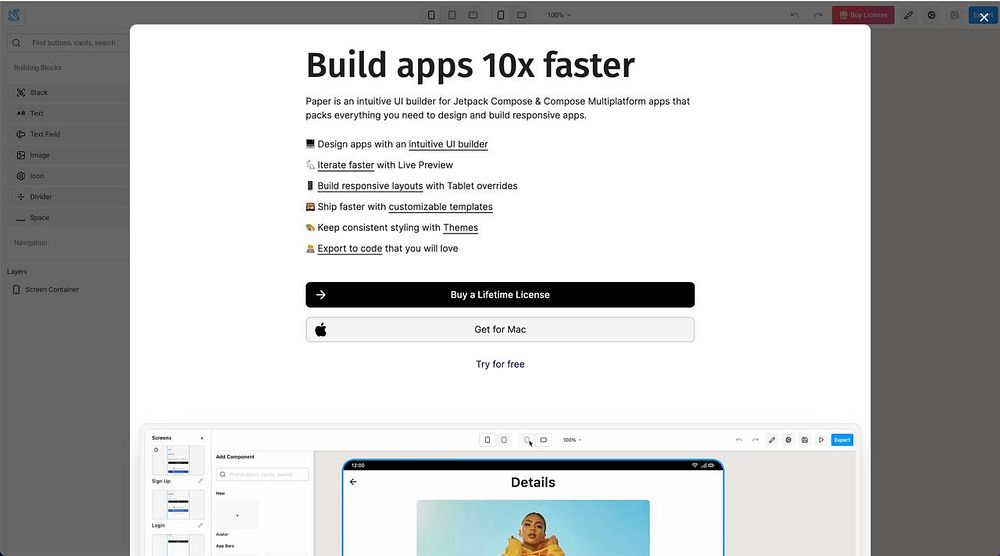Open the 'Build responsive layouts' link

(370, 186)
